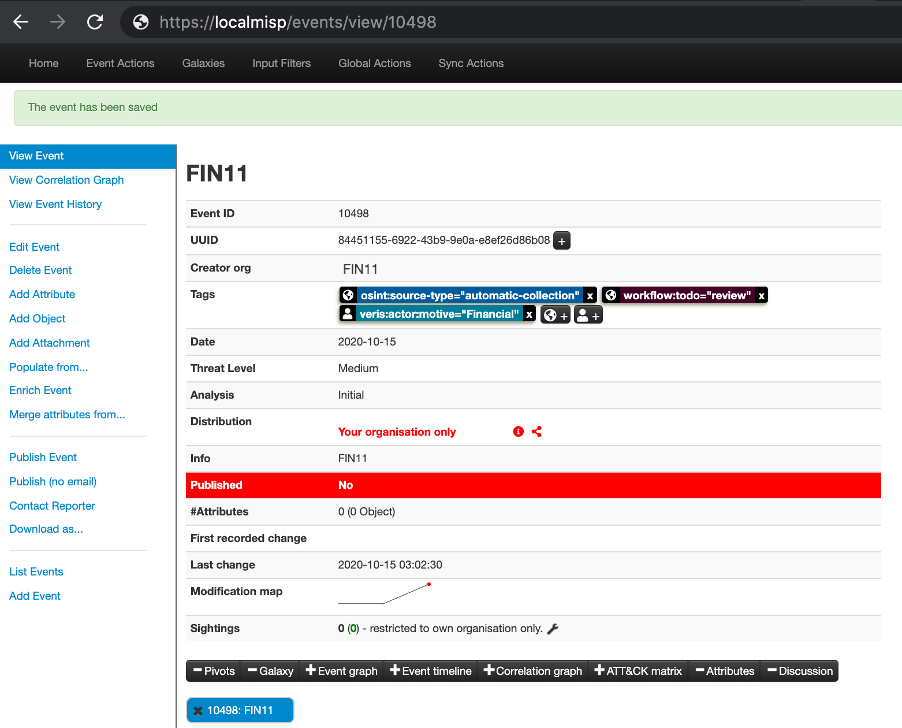Show the Correlation graph section

(x=533, y=671)
